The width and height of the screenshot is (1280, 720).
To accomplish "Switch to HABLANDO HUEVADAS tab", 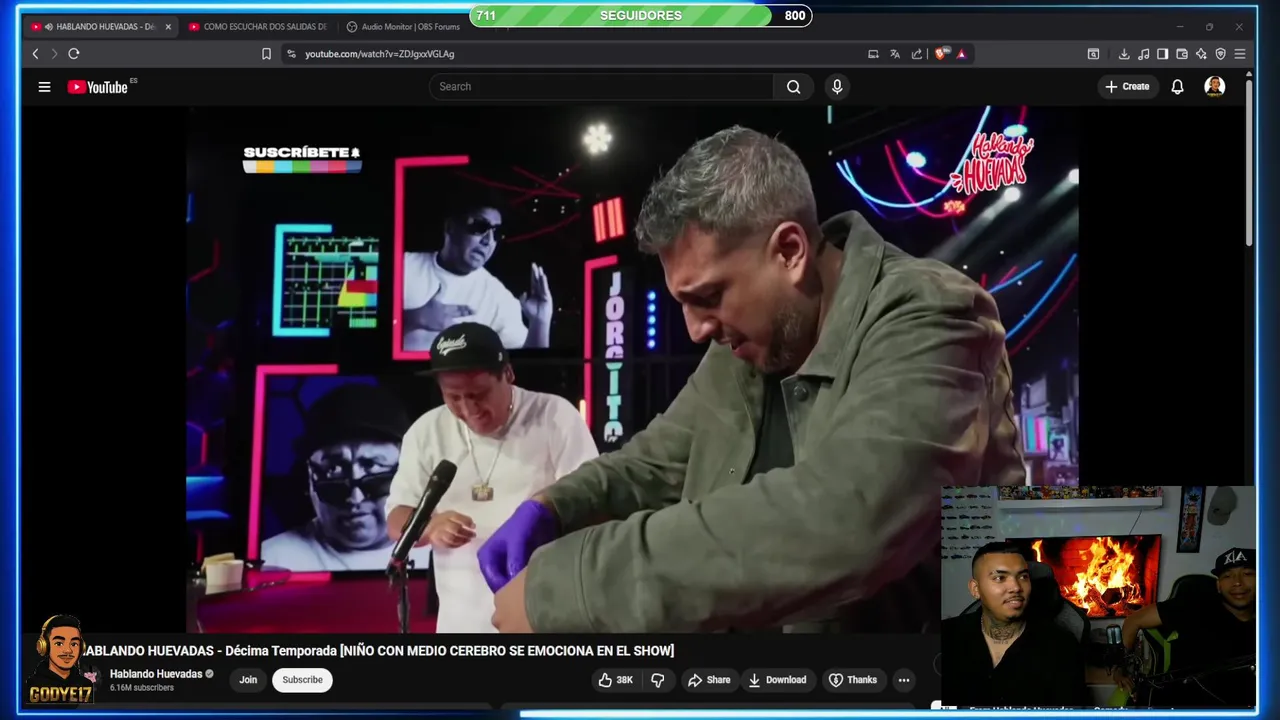I will (x=102, y=27).
